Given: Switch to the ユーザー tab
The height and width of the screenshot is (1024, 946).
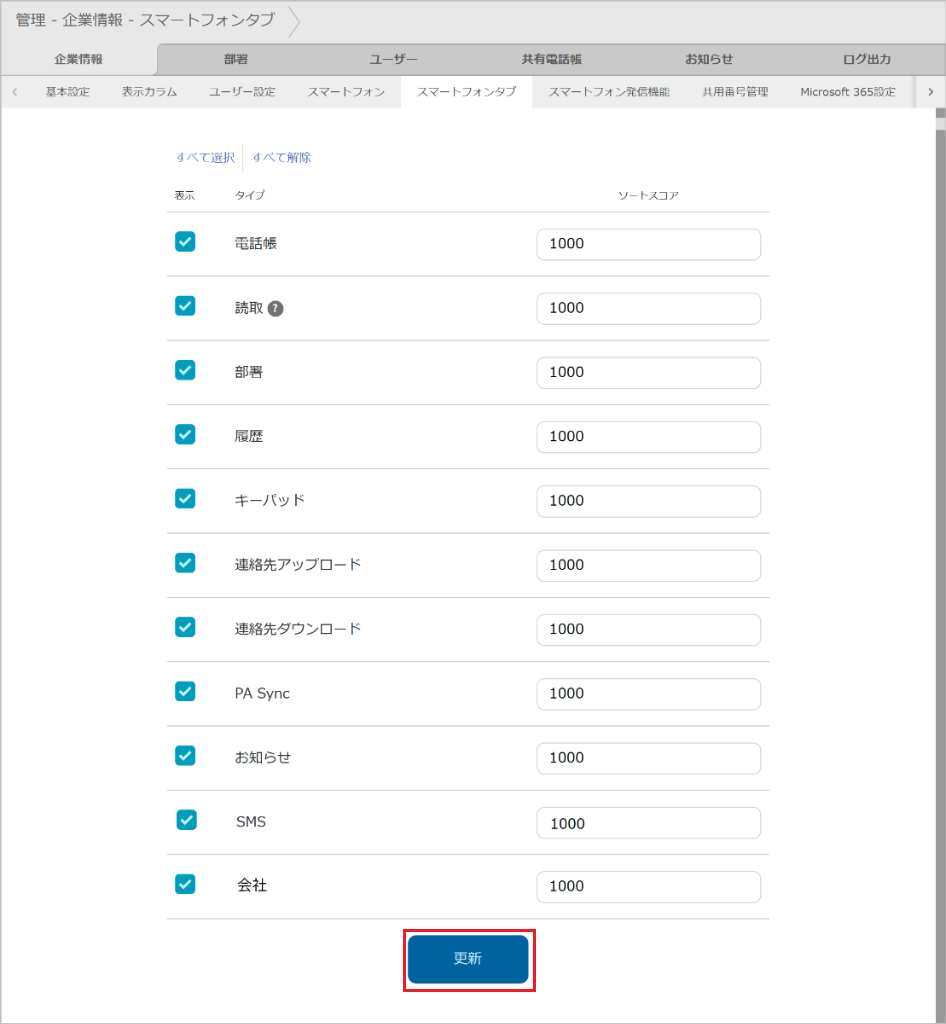Looking at the screenshot, I should coord(393,59).
